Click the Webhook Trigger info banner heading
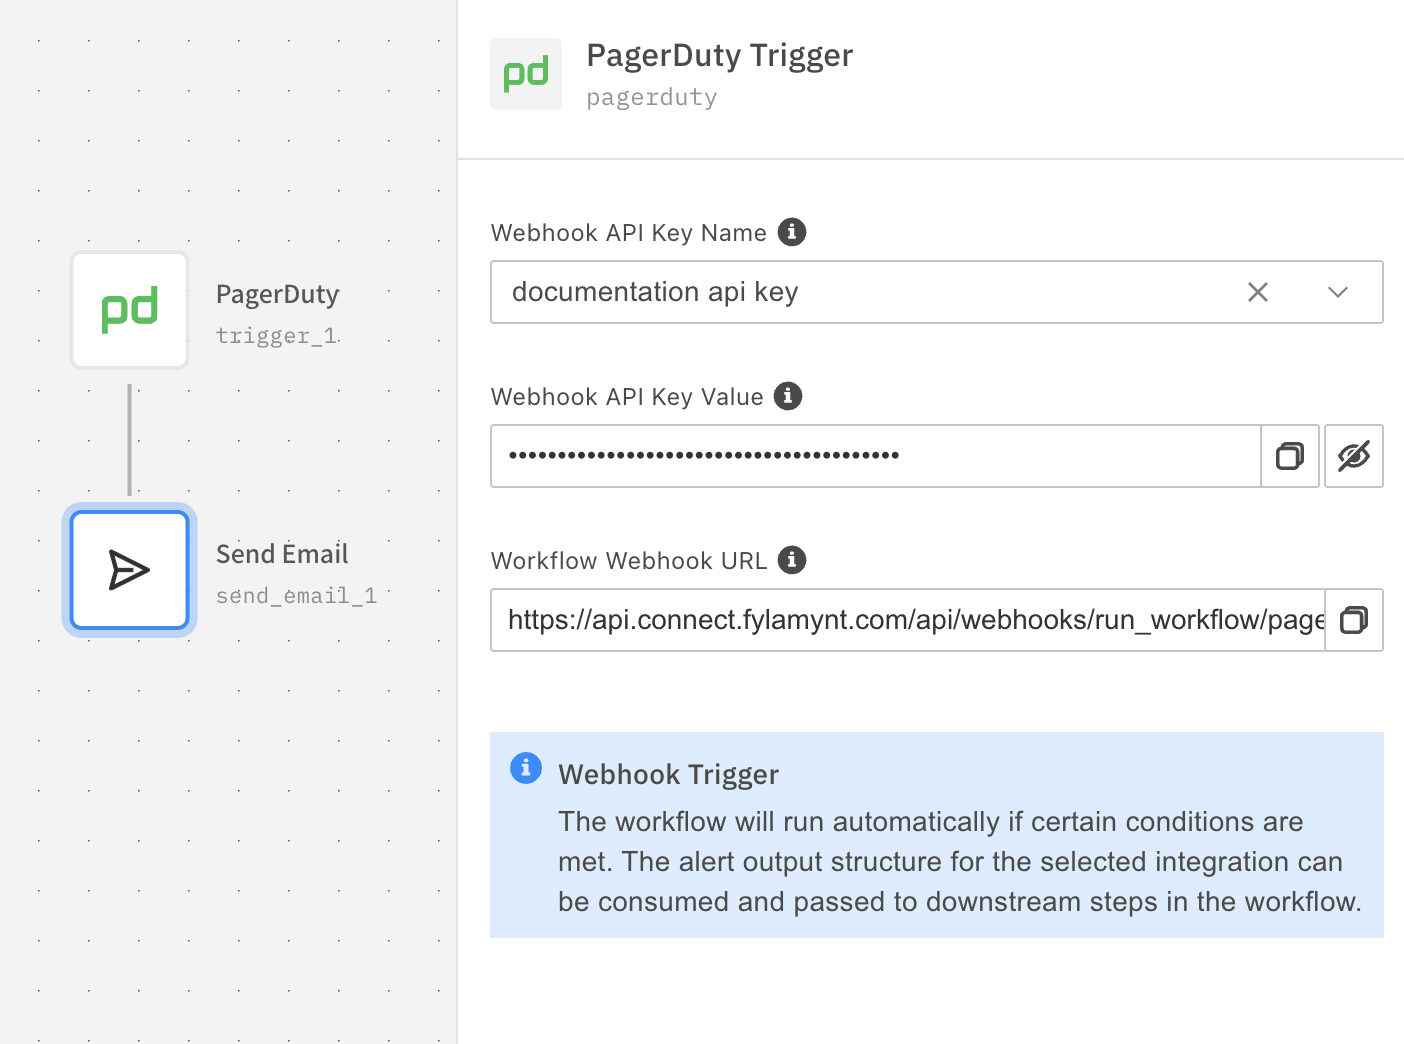Viewport: 1404px width, 1044px height. (x=668, y=775)
